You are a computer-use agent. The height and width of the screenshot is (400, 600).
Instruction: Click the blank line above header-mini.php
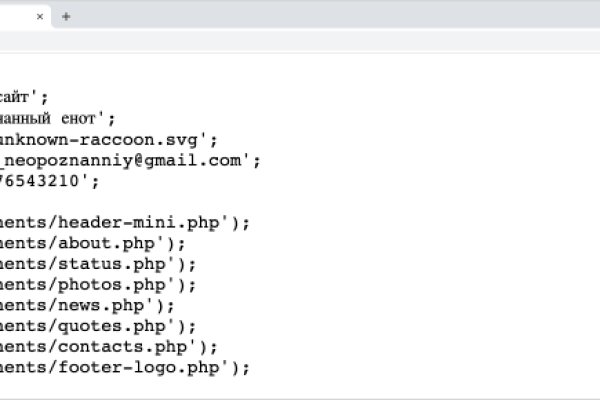click(100, 202)
